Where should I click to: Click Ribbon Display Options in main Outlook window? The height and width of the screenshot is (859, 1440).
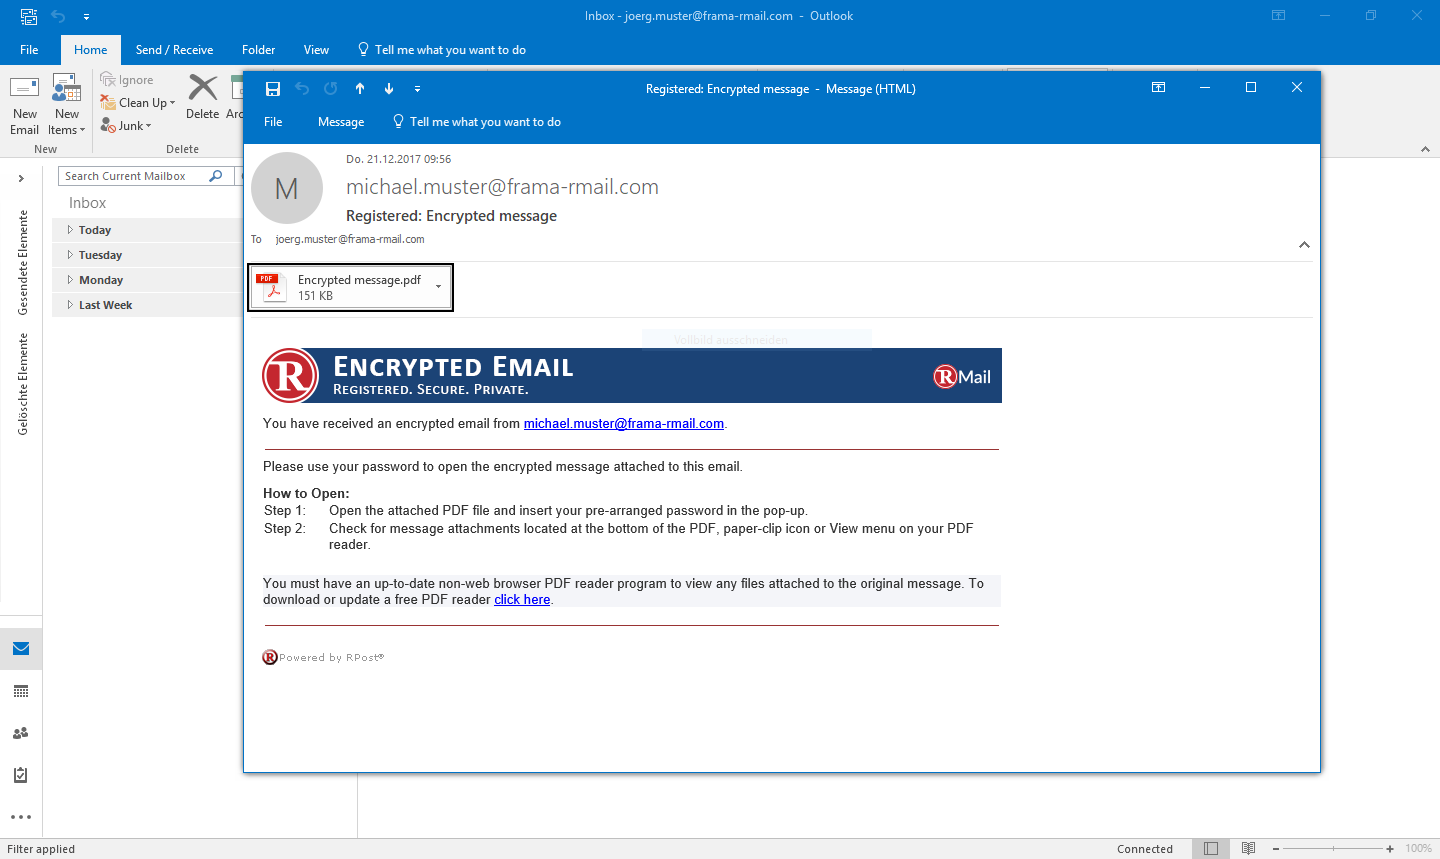click(1278, 15)
